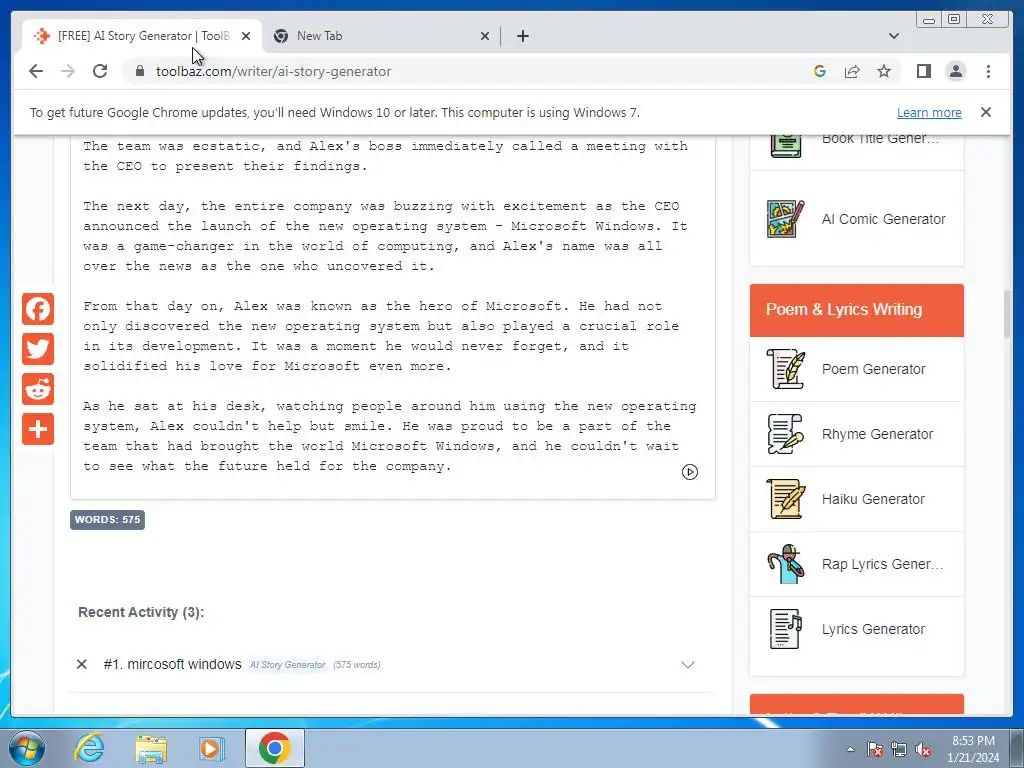
Task: Dismiss the Chrome update notification bar
Action: pyautogui.click(x=985, y=112)
